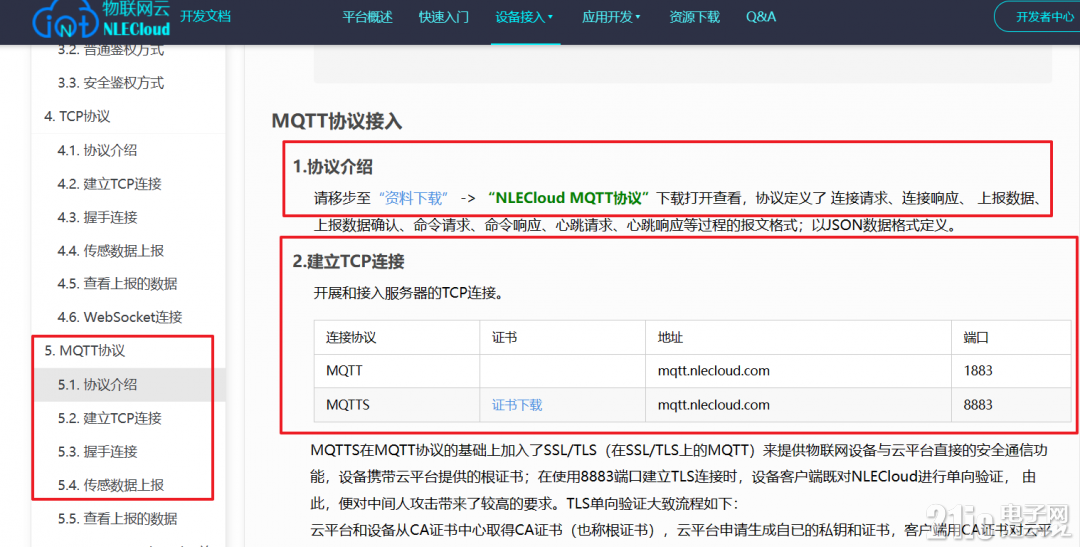Open sidebar item 5.5. 查看上报的数据
Viewport: 1080px width, 547px height.
coord(117,518)
